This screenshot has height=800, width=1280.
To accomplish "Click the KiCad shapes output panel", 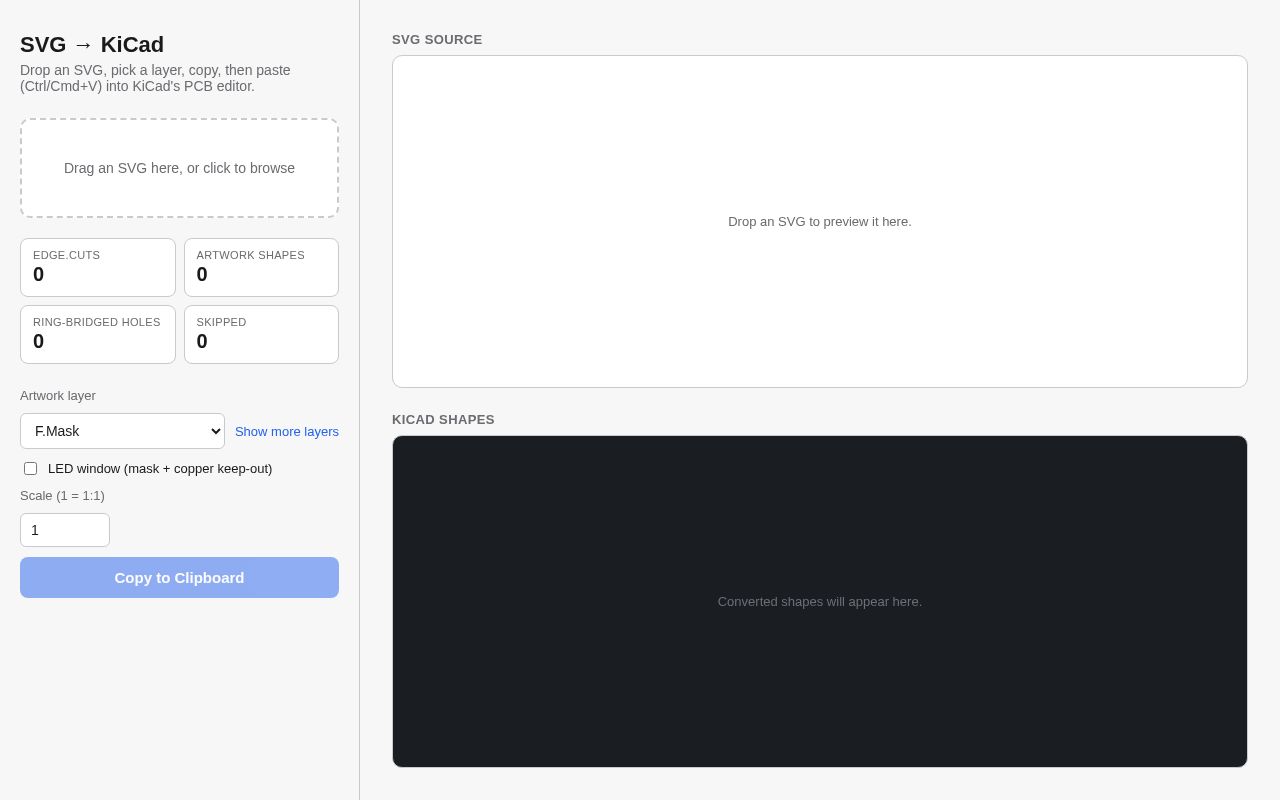I will click(x=820, y=601).
